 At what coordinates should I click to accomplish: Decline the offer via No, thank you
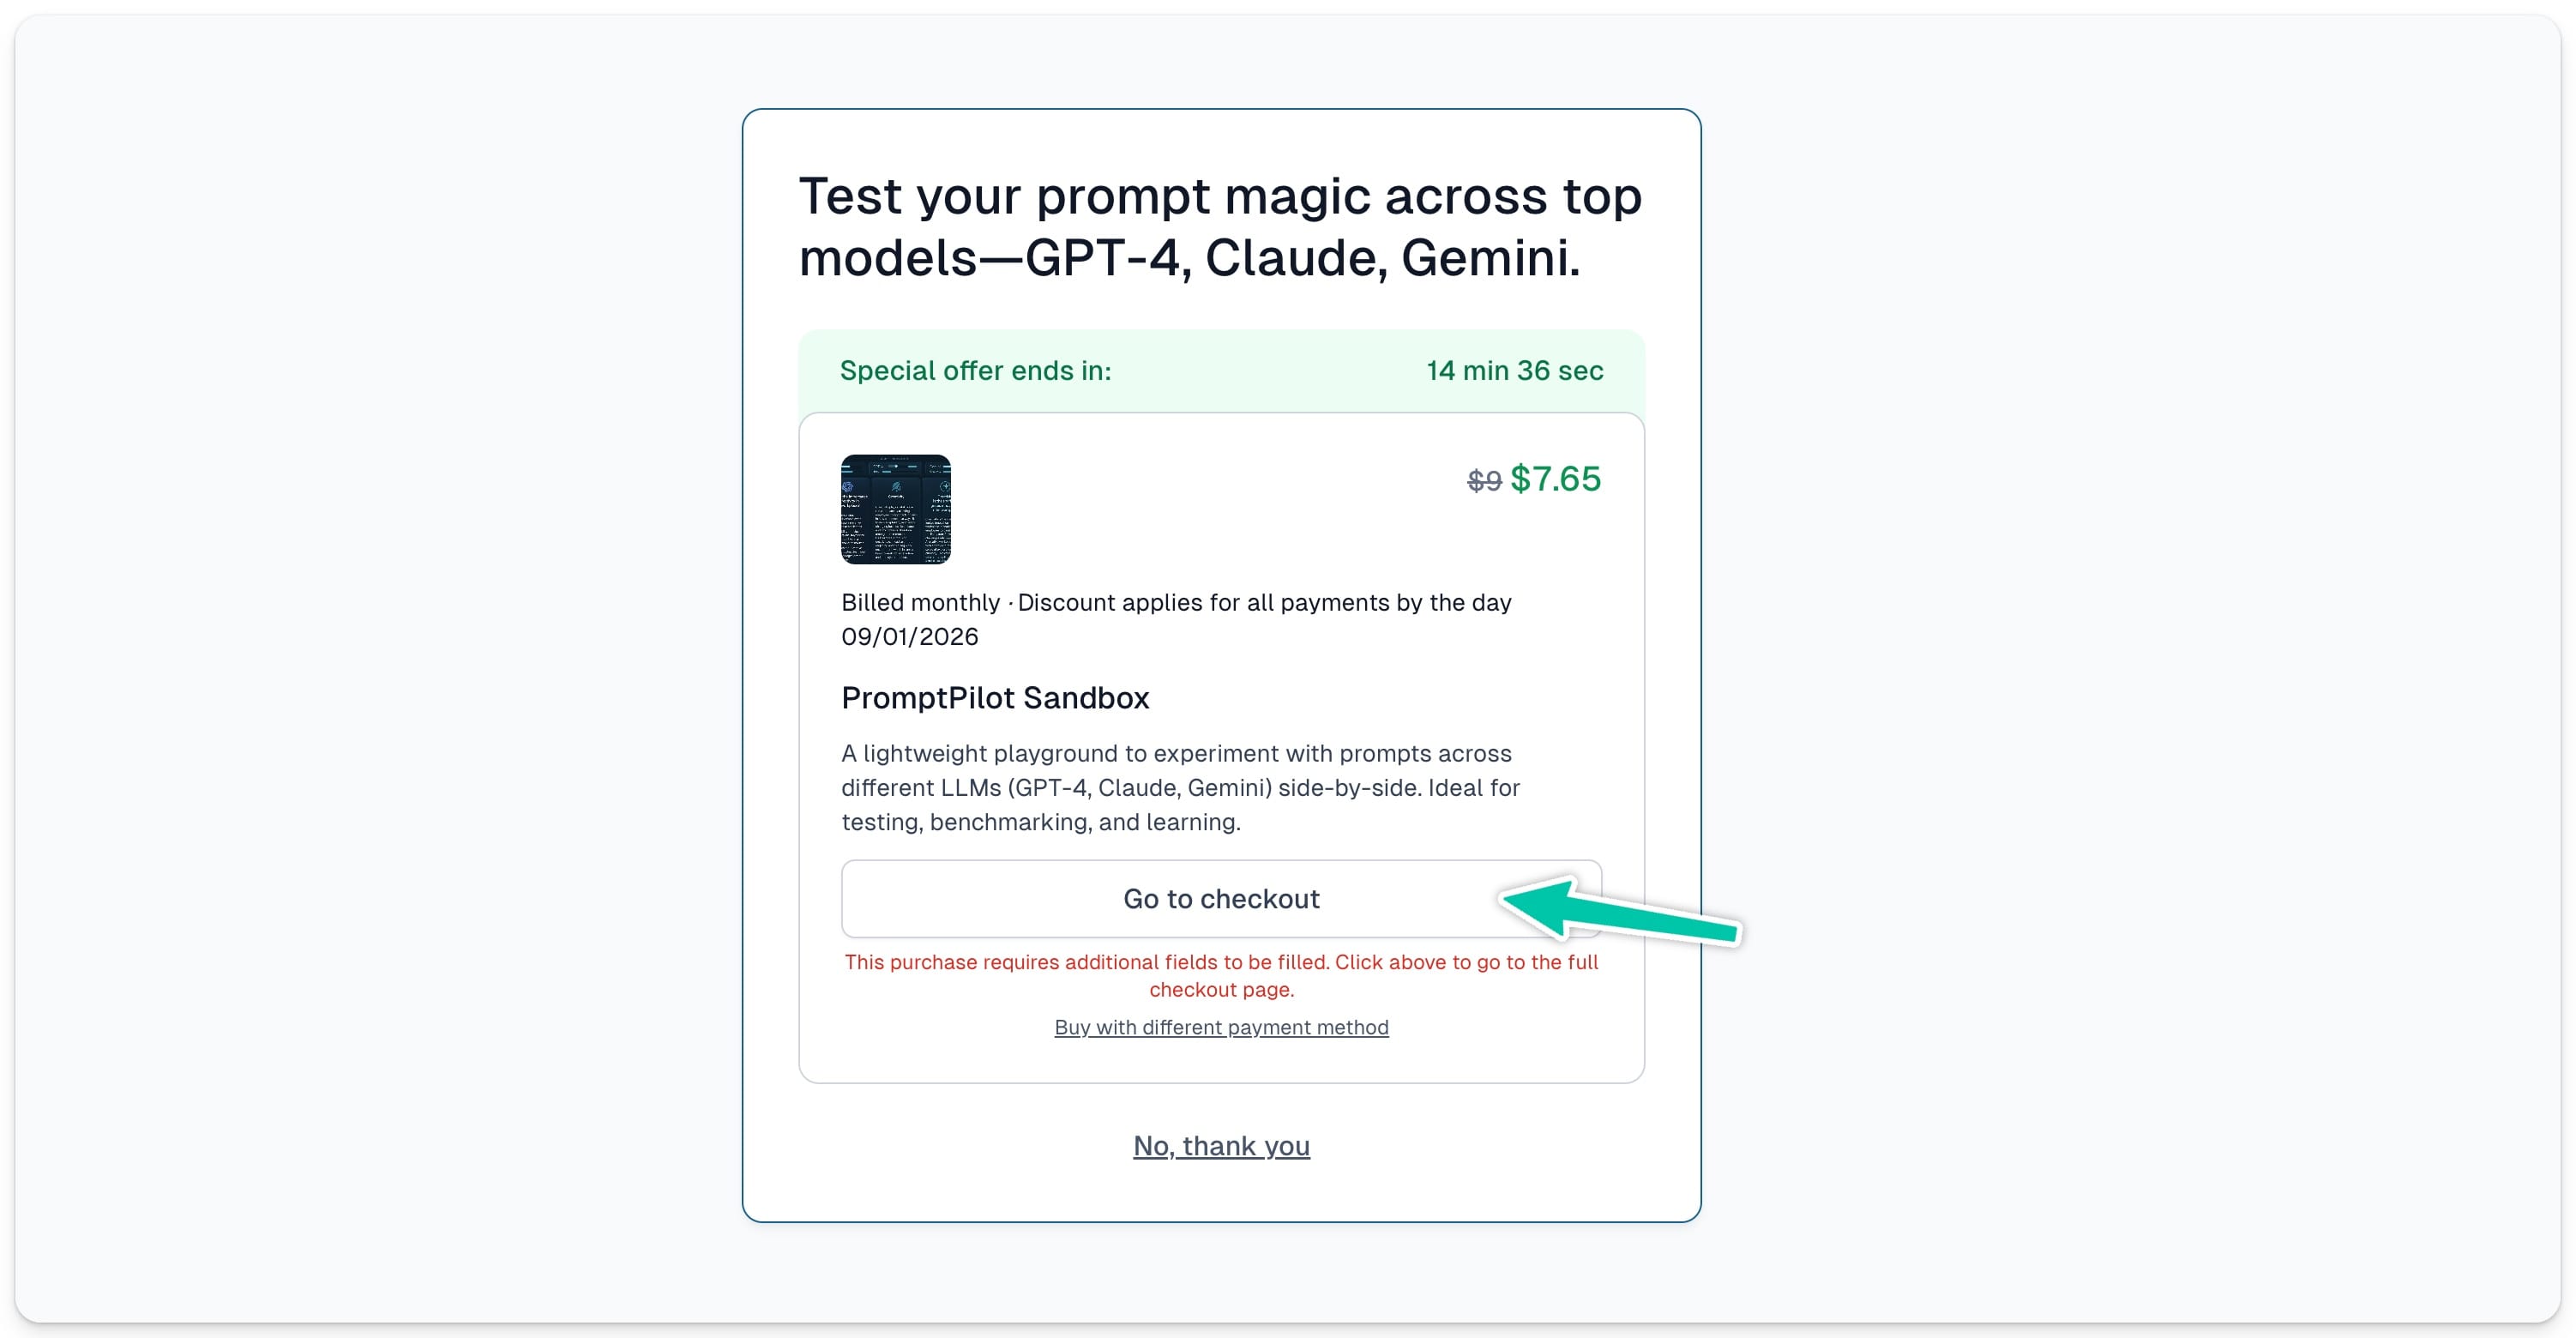1221,1145
